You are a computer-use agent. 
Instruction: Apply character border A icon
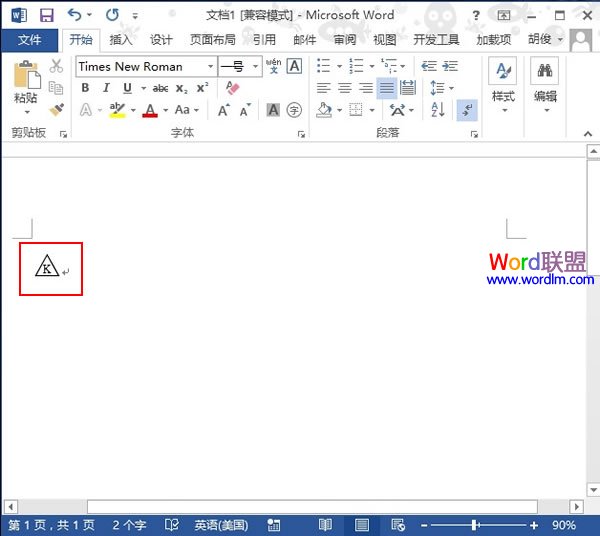coord(294,66)
